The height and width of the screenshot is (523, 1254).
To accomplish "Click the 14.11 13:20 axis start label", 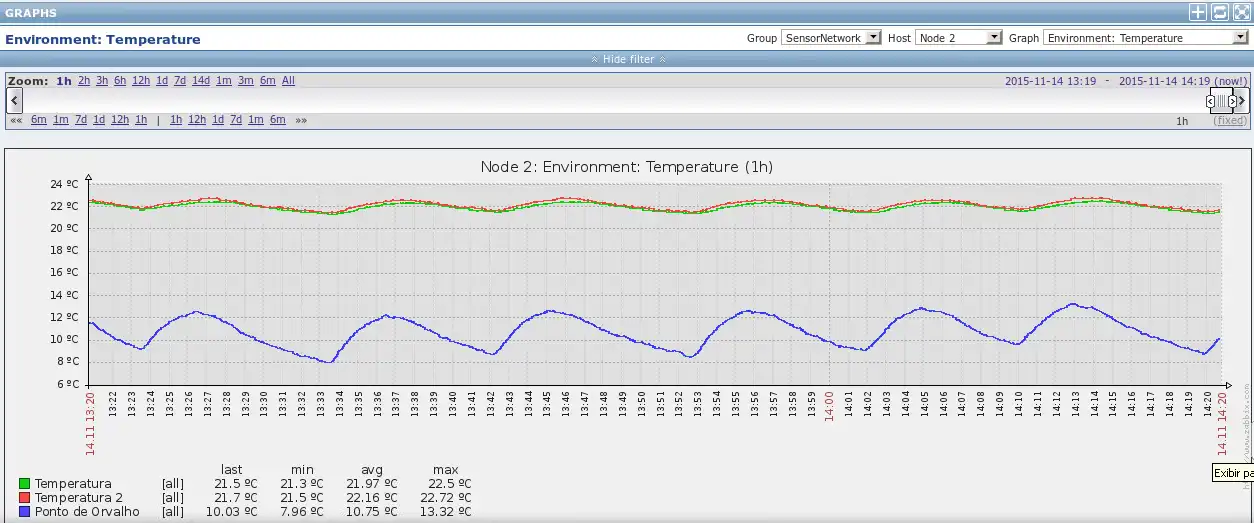I will coord(90,424).
